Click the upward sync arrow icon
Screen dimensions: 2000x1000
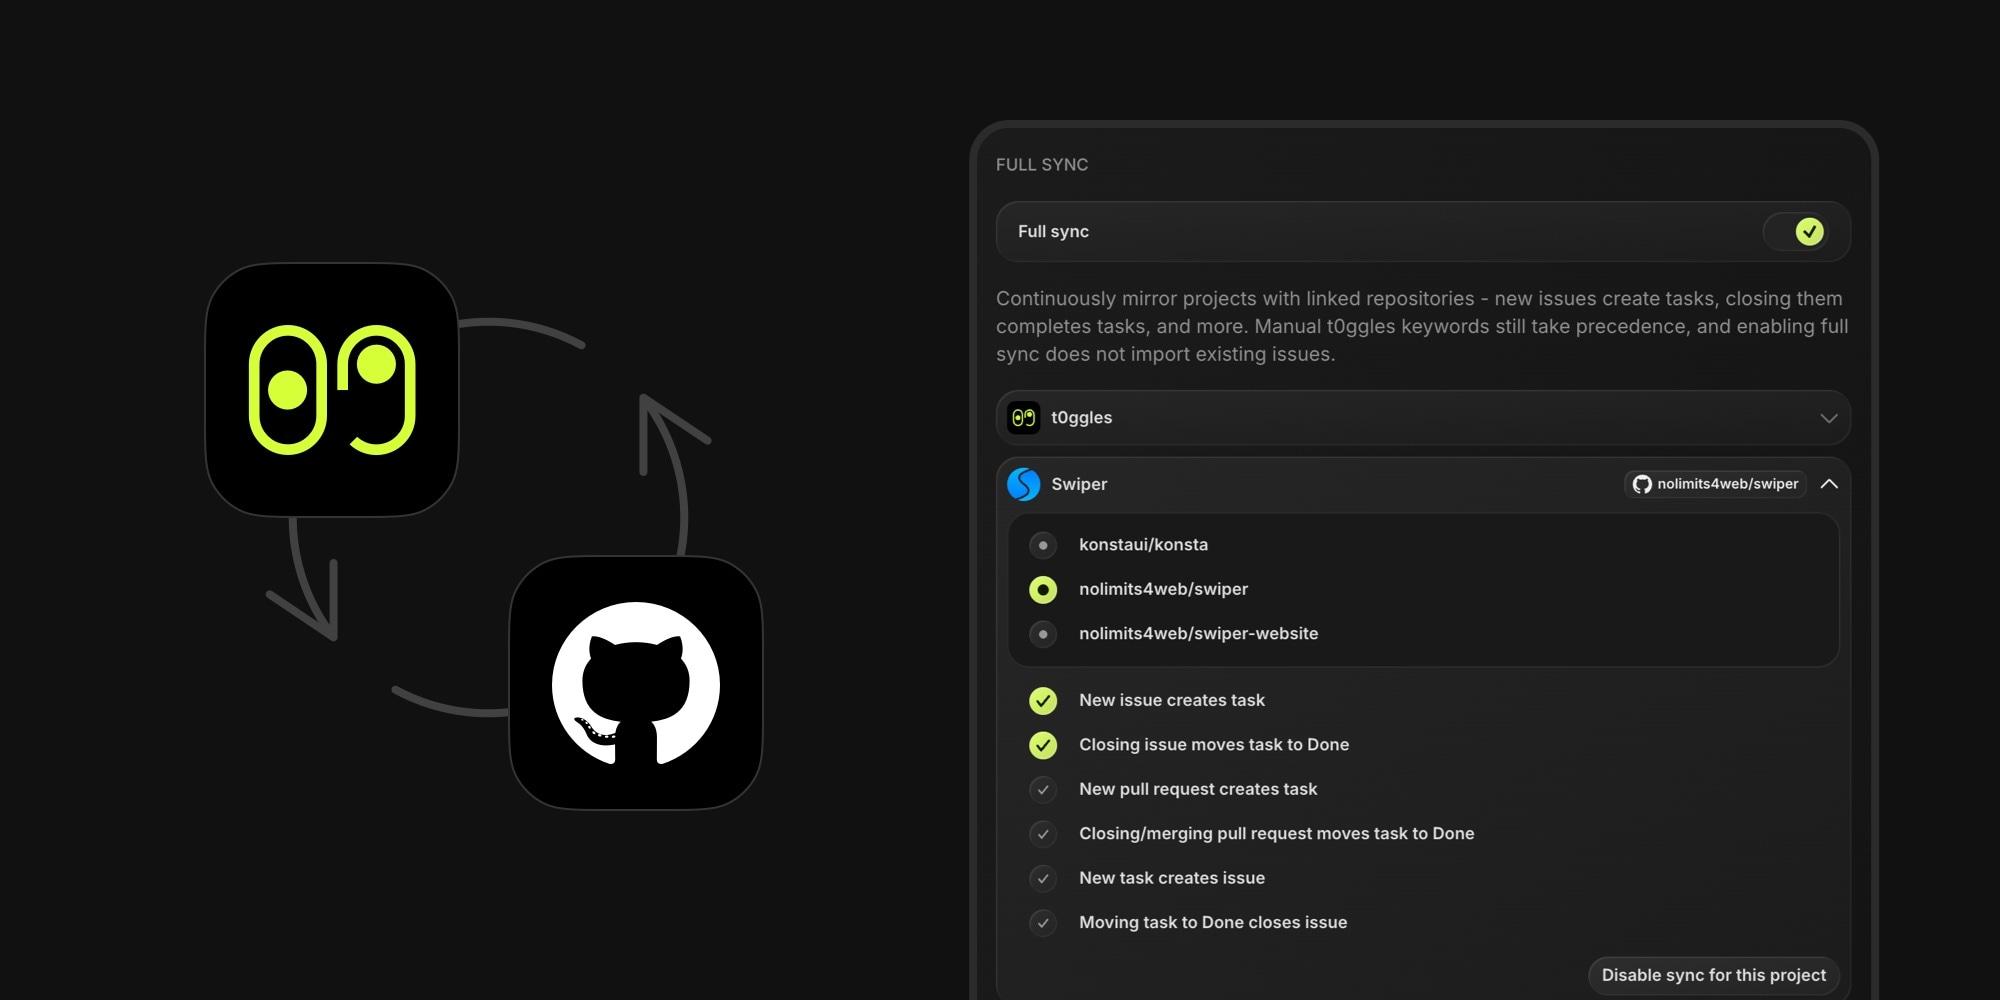point(671,472)
